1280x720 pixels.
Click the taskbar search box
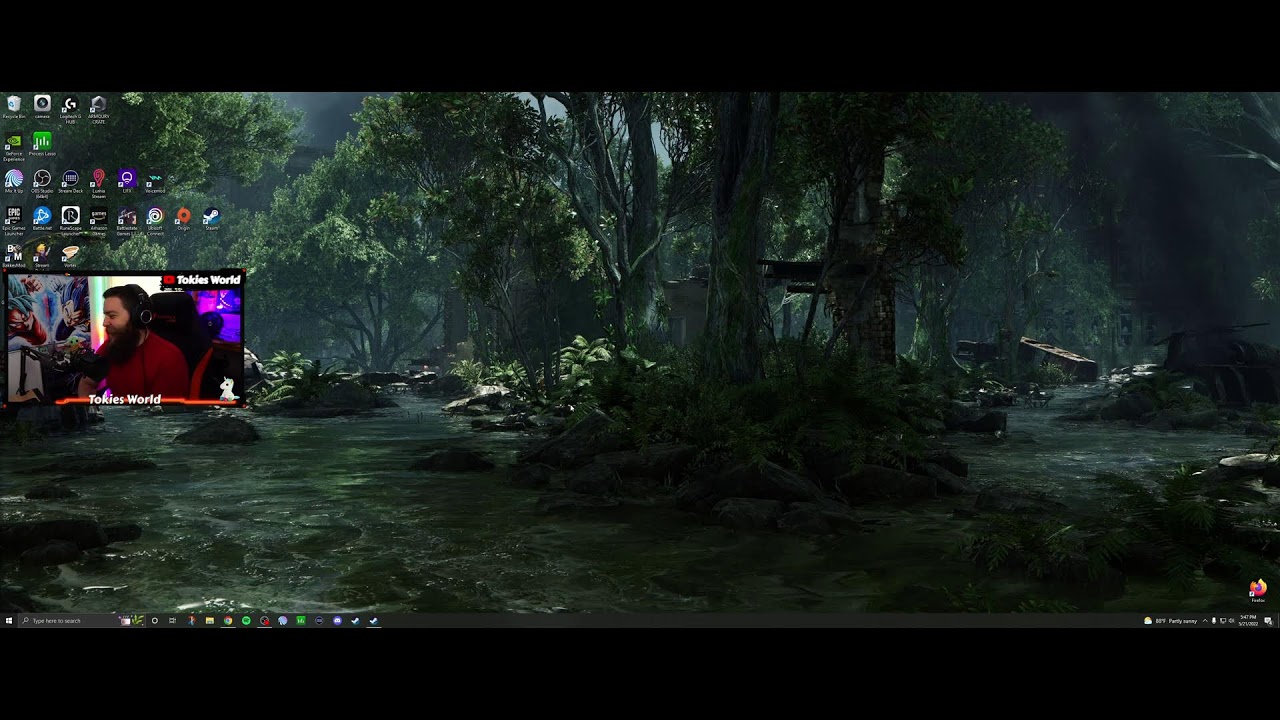(82, 621)
